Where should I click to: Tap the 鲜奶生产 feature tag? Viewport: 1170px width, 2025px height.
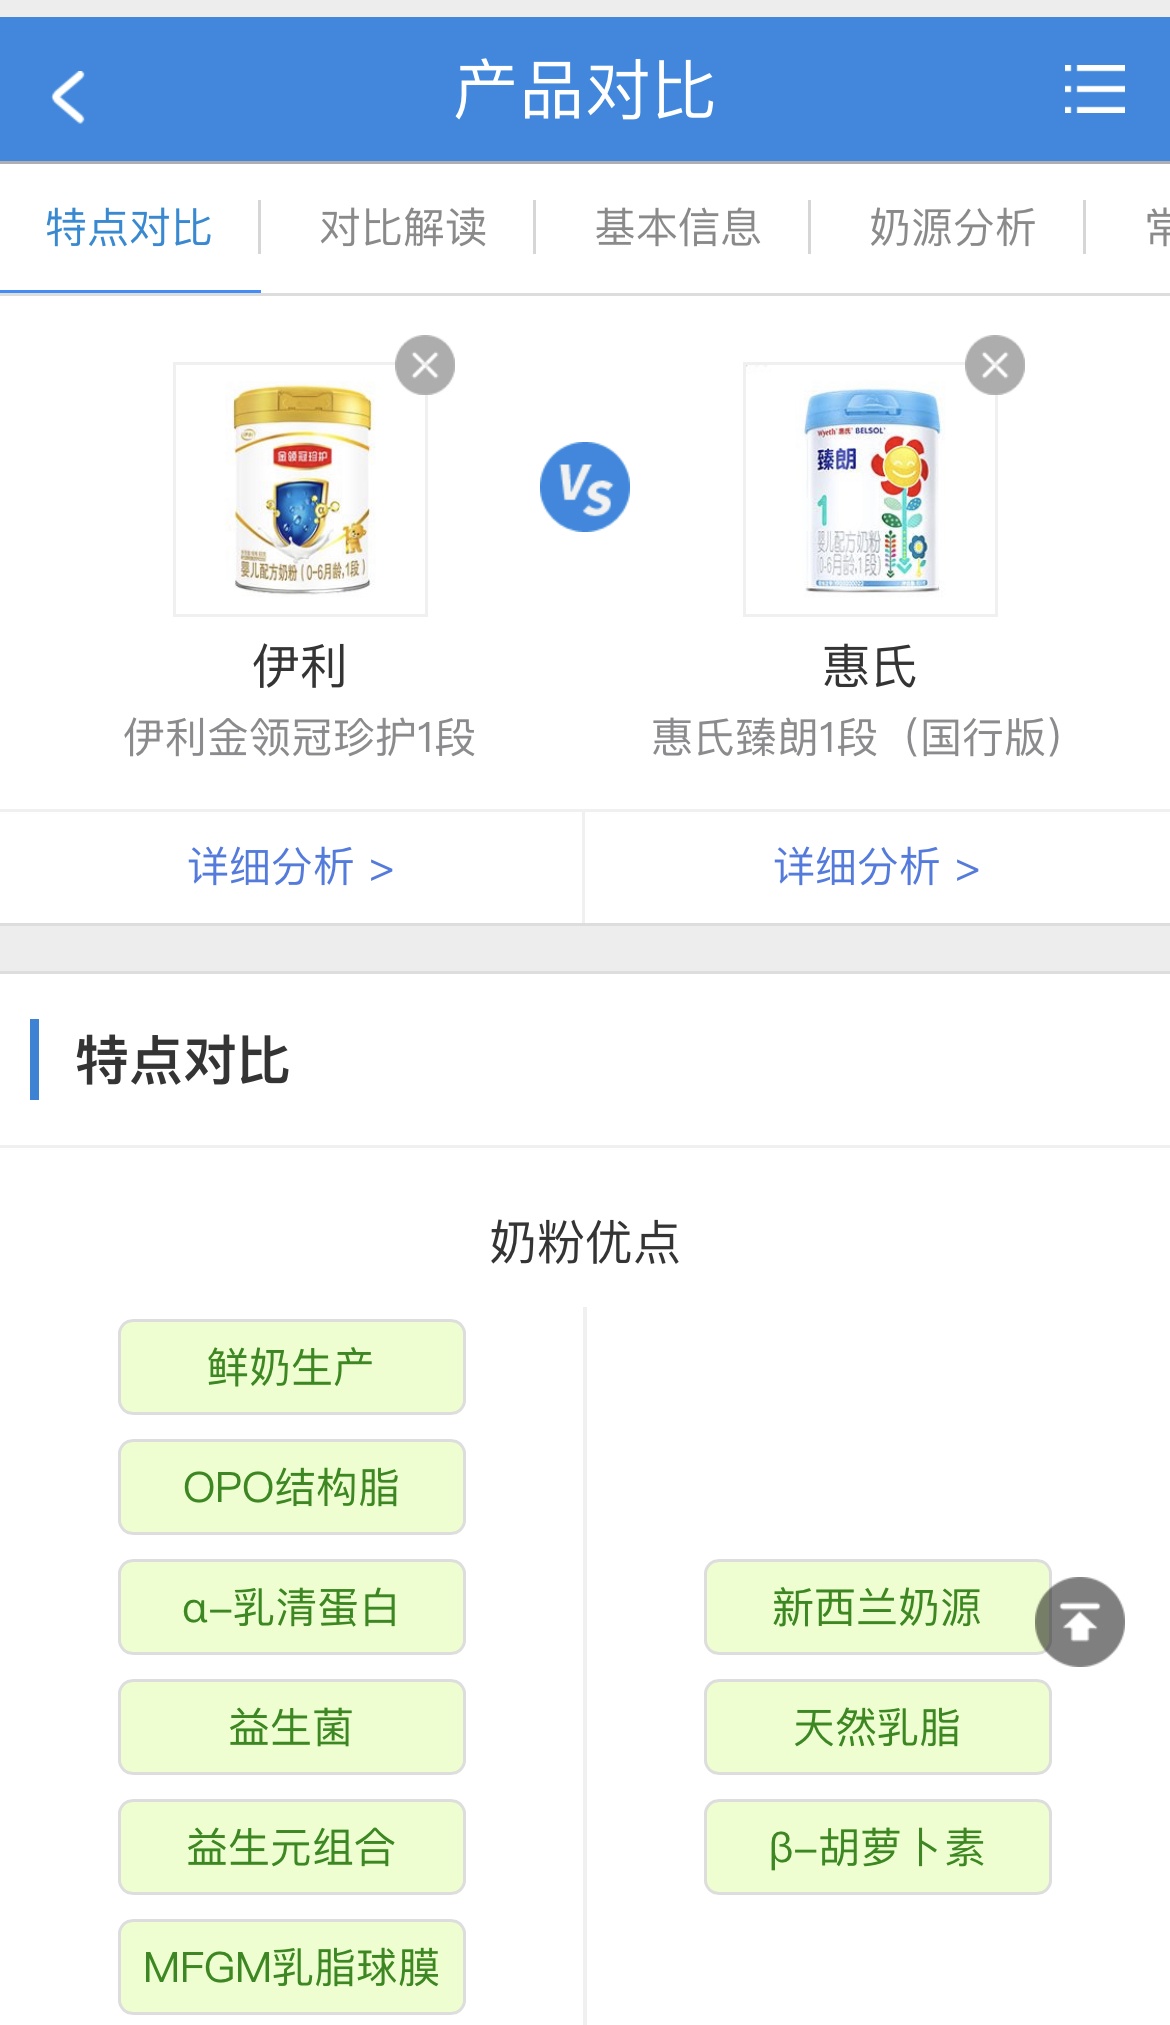(291, 1367)
